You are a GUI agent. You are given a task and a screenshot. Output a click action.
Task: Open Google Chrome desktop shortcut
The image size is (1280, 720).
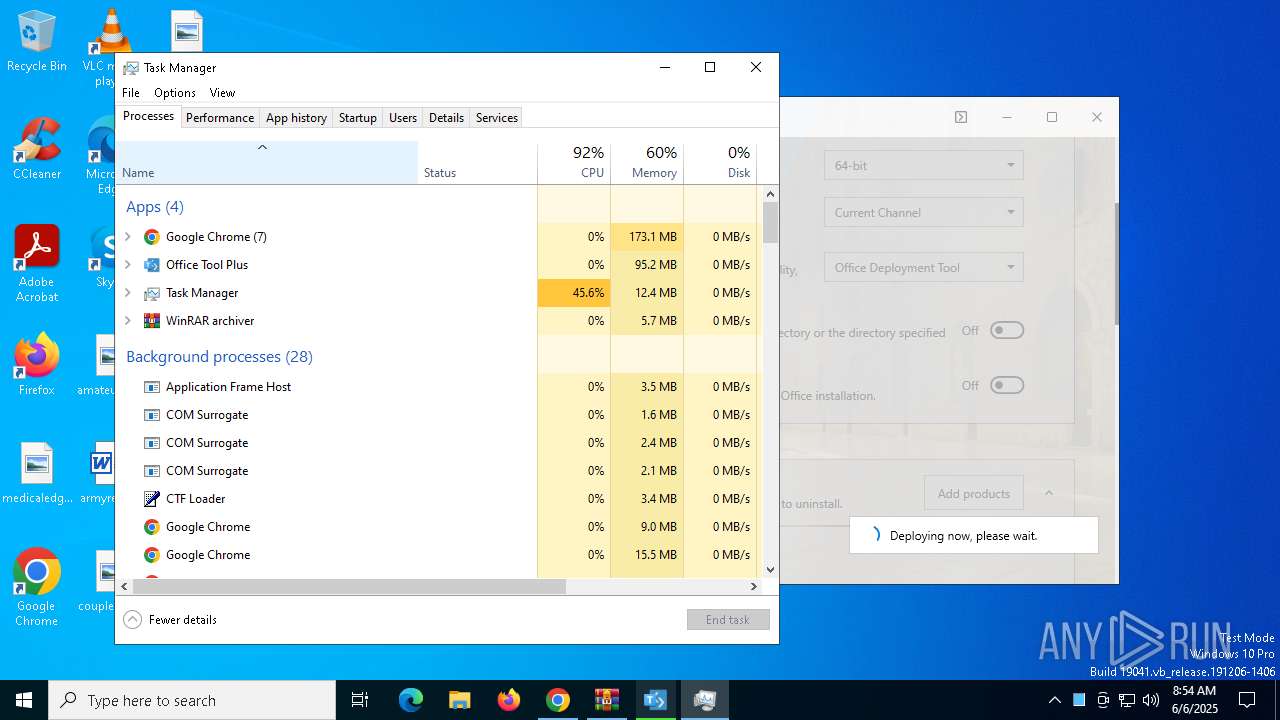coord(36,587)
